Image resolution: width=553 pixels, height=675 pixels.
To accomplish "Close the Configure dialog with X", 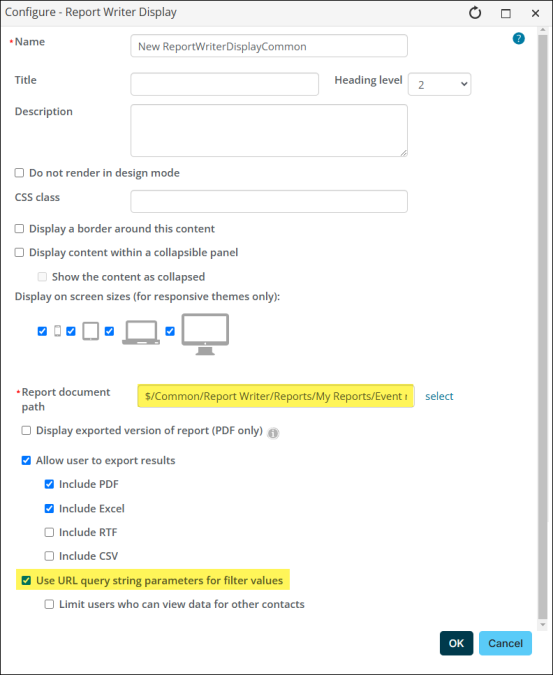I will tap(535, 13).
